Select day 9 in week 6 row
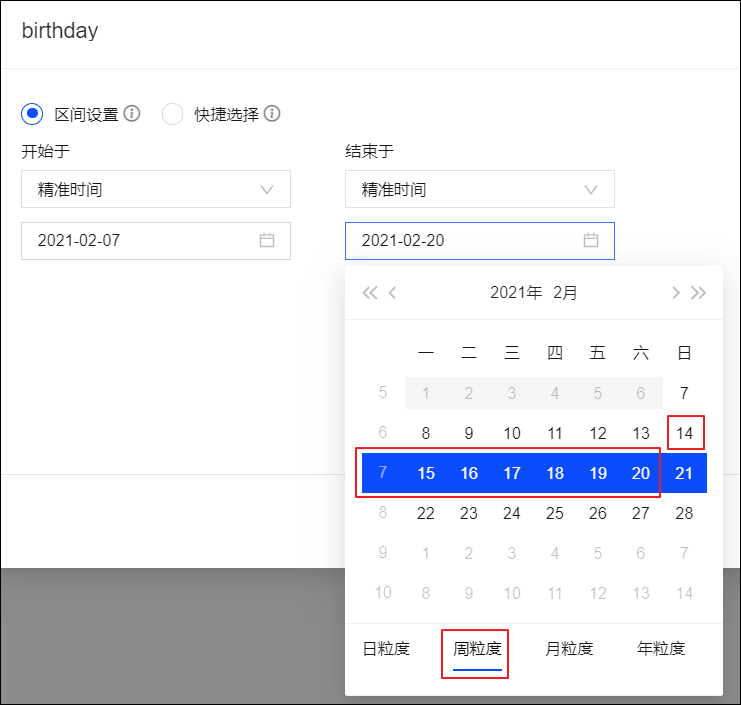 tap(469, 433)
